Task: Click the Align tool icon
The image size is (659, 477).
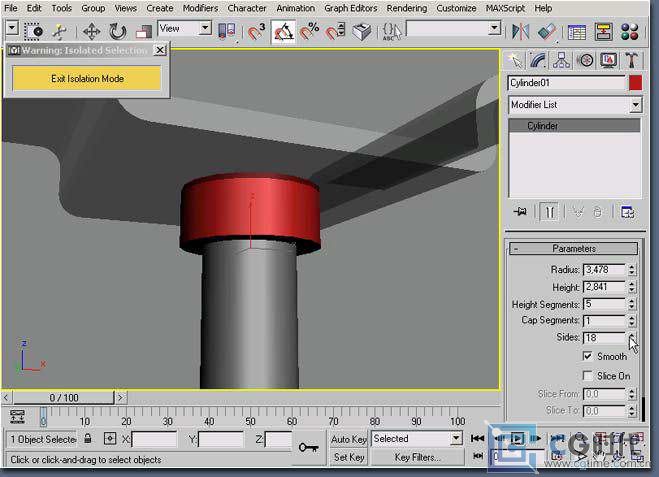Action: coord(547,32)
